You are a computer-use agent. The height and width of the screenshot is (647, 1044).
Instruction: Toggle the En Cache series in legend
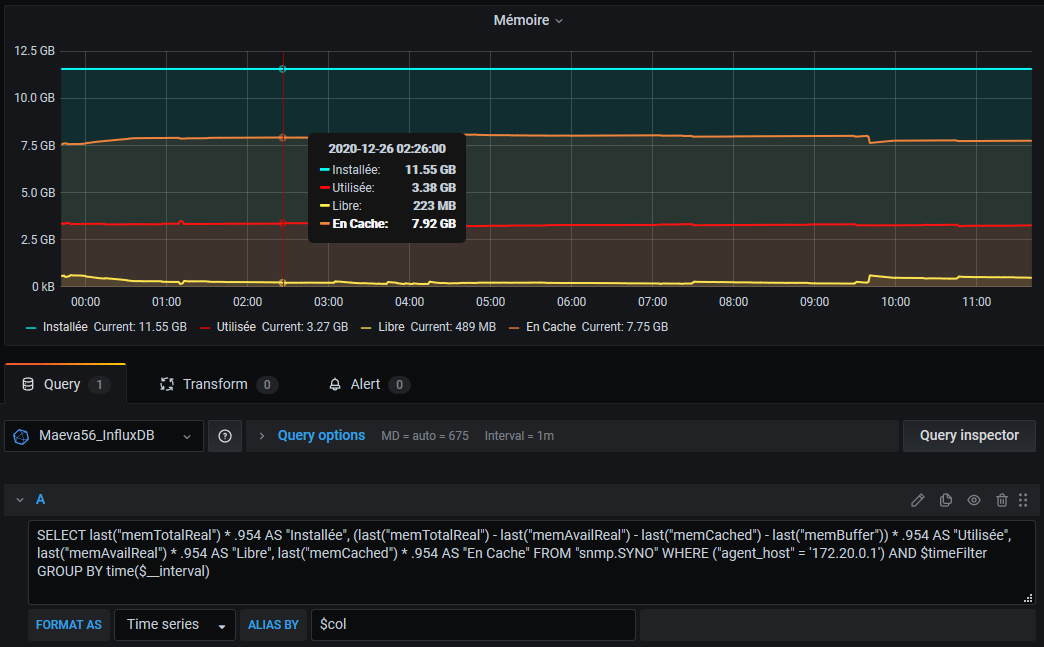tap(552, 327)
